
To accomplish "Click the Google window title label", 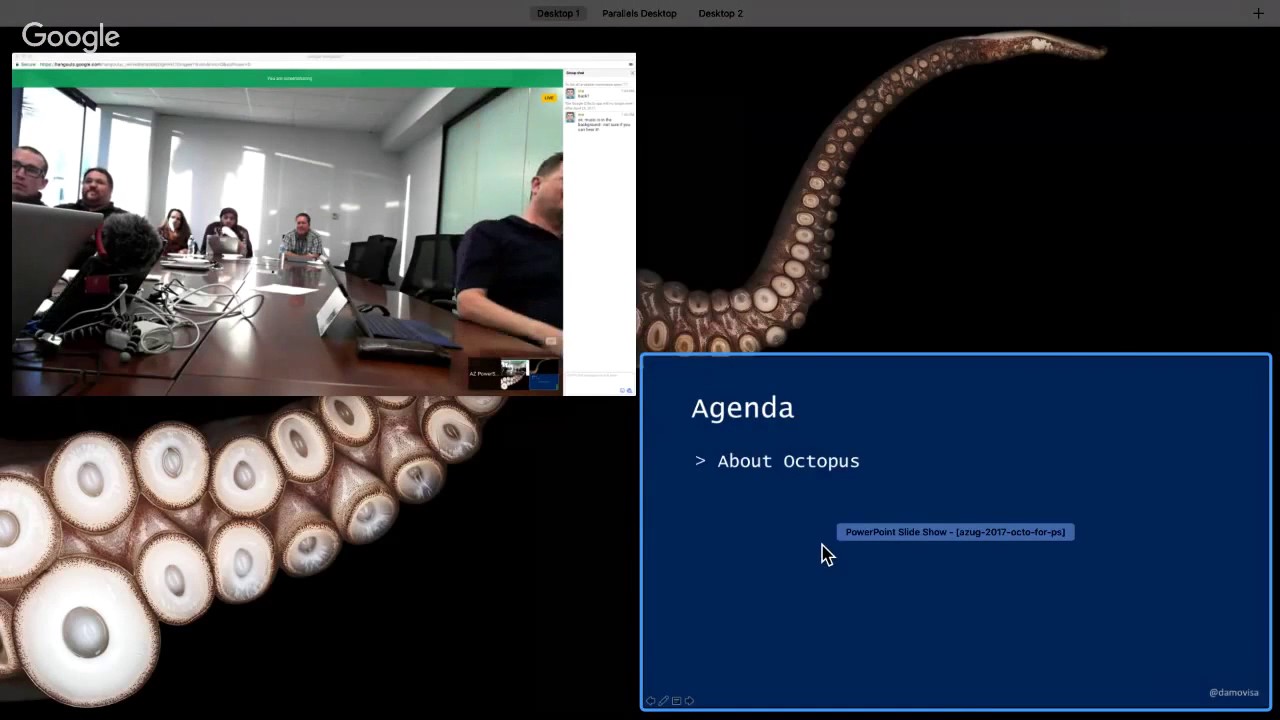I will tap(71, 37).
